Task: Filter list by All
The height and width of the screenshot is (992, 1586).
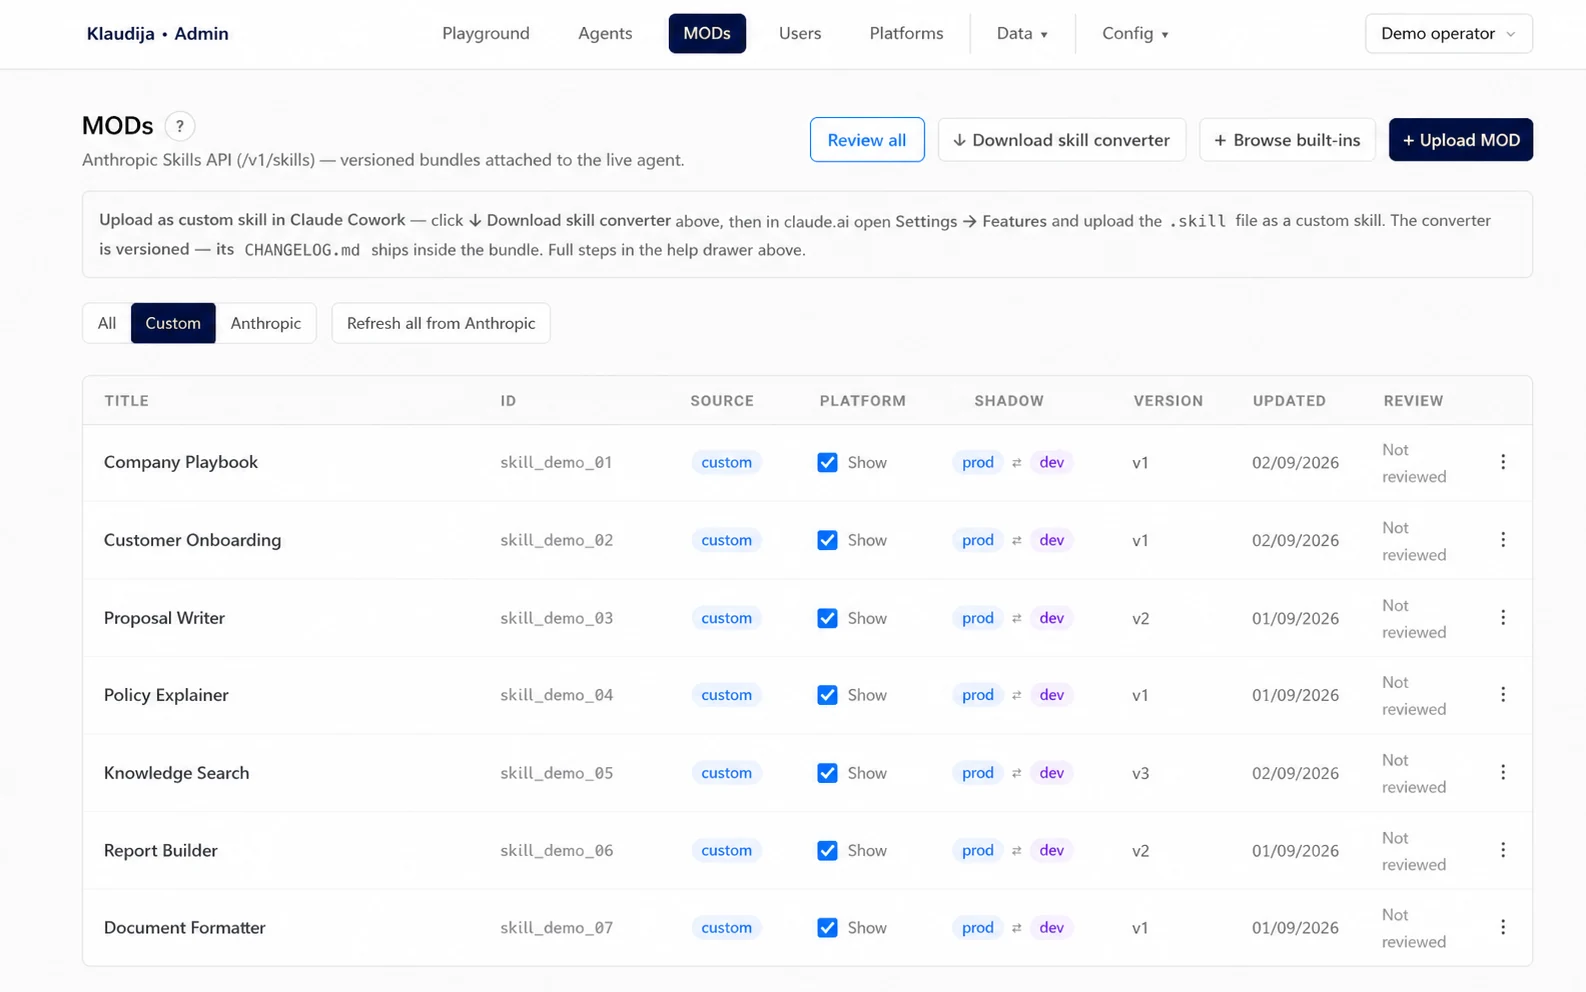Action: 107,323
